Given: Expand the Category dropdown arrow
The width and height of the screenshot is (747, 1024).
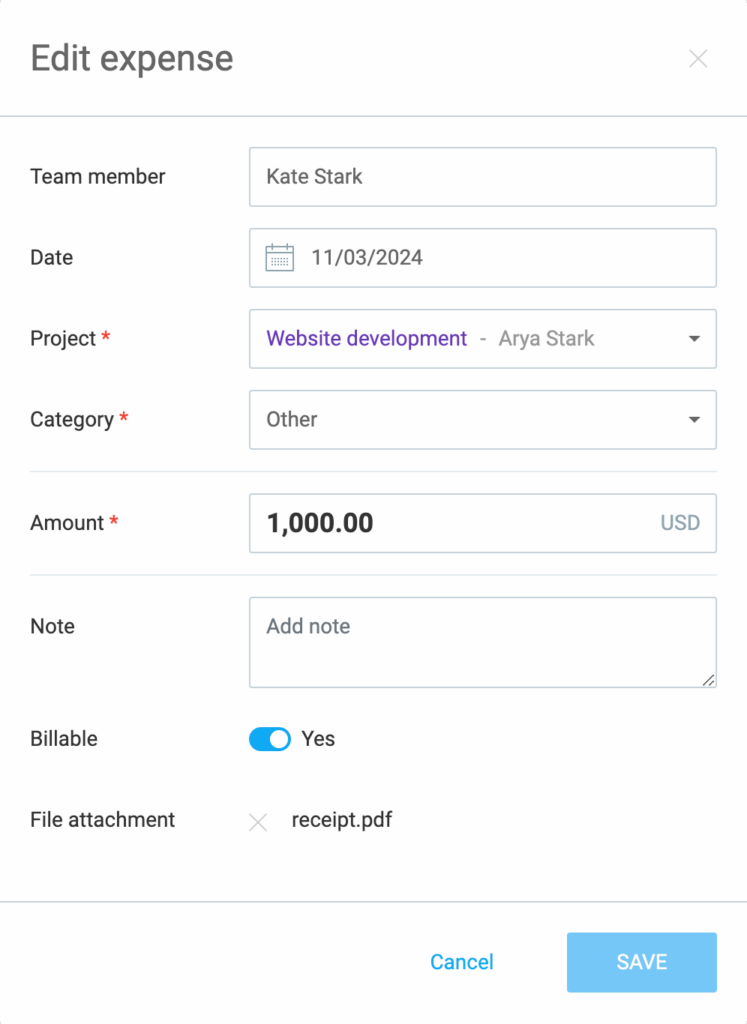Looking at the screenshot, I should pos(694,420).
